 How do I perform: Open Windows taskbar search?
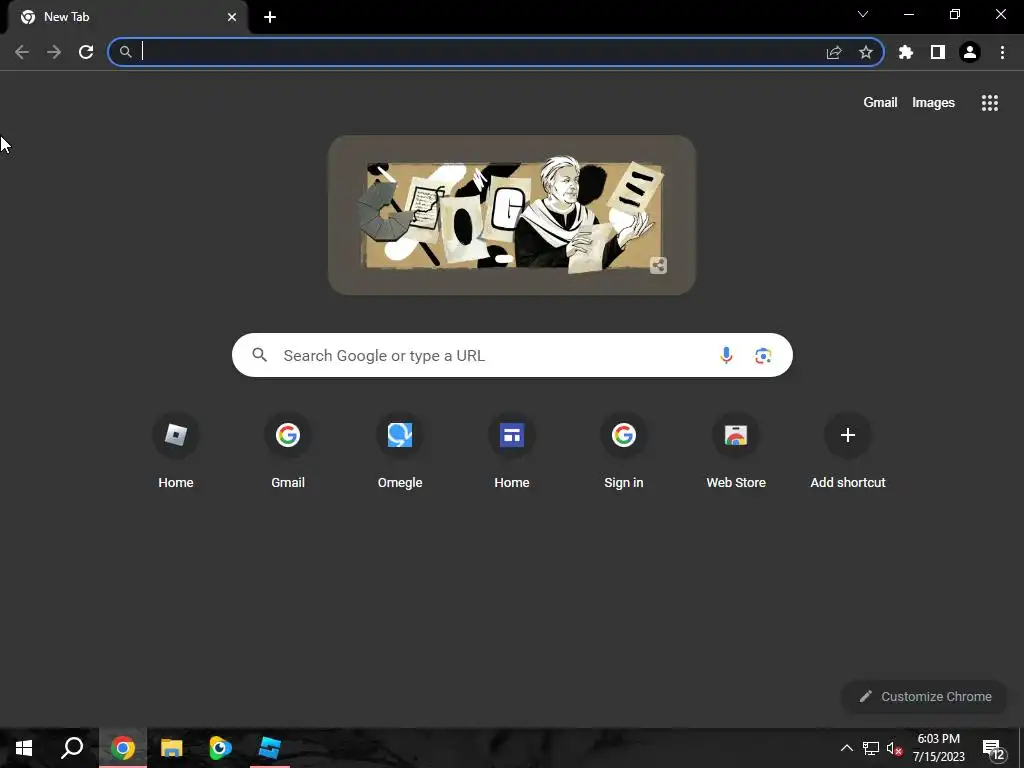[72, 748]
